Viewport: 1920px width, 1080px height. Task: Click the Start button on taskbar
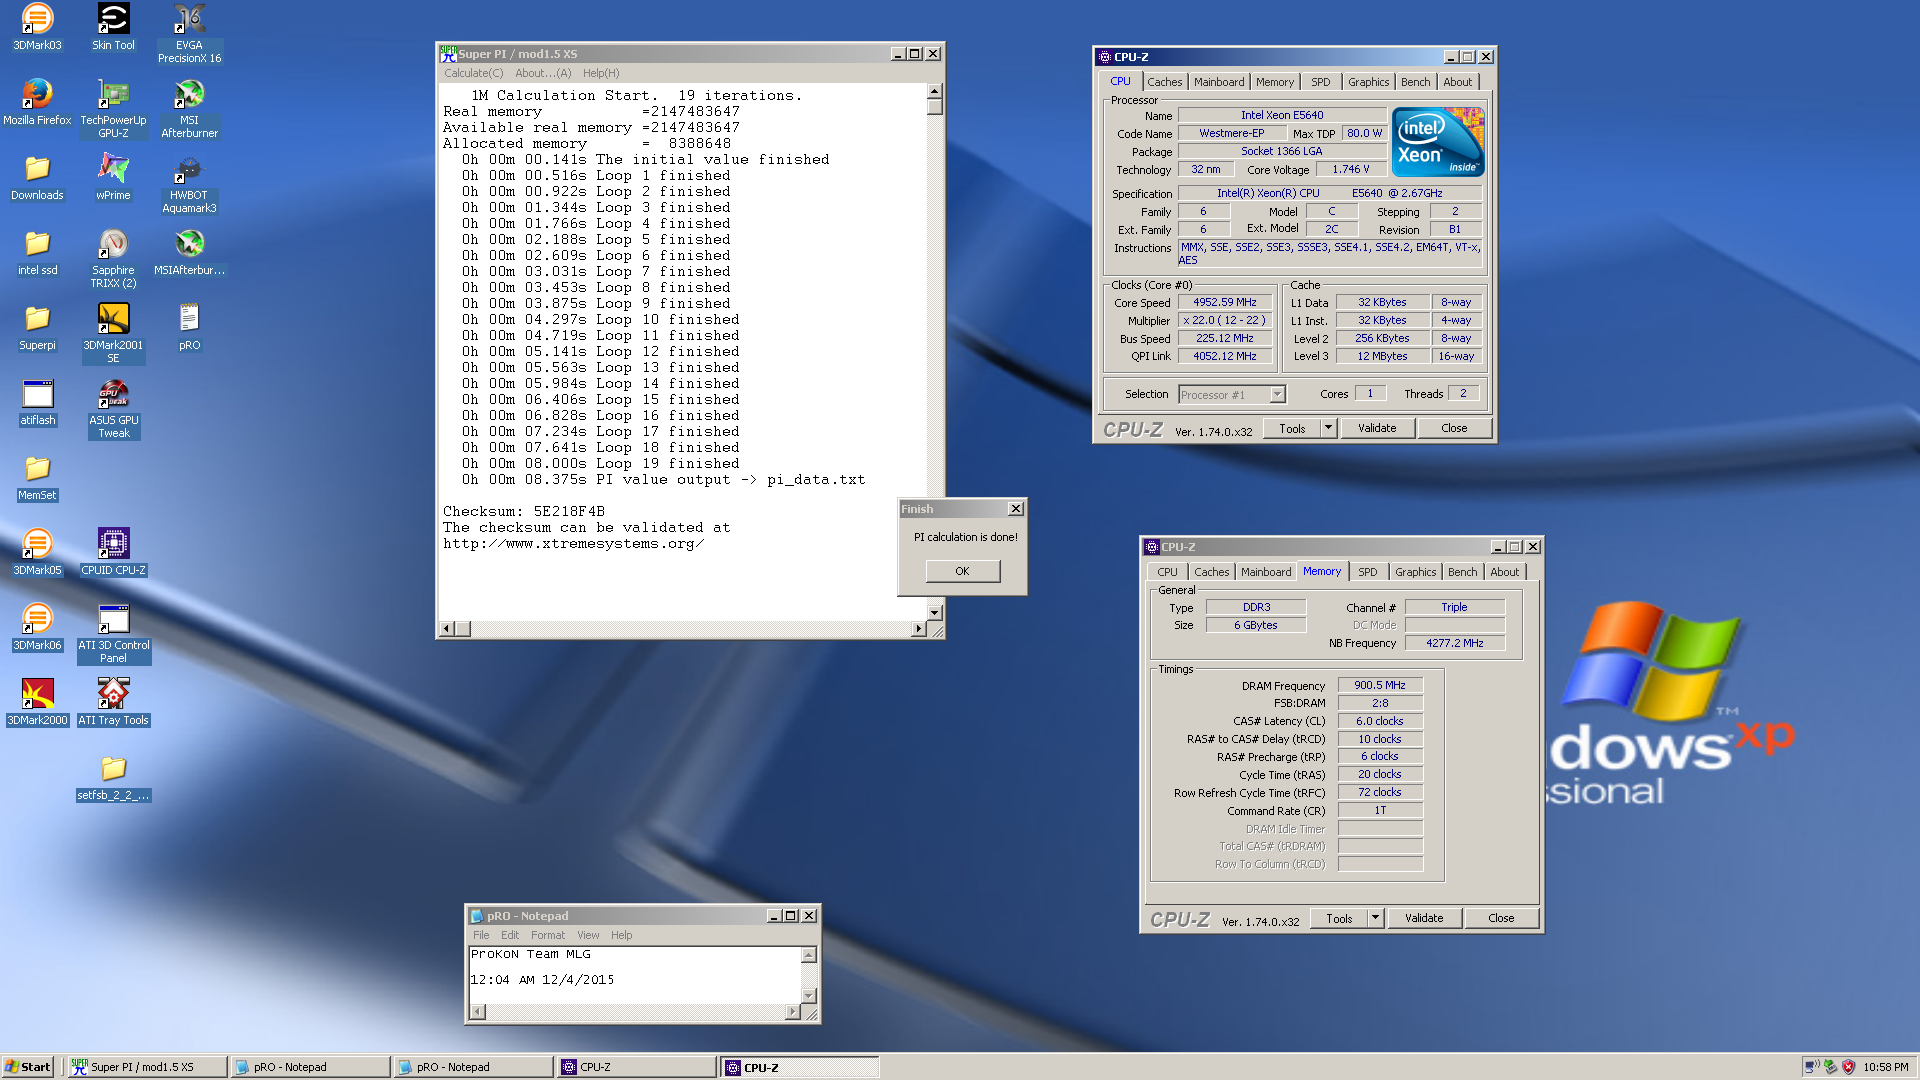(x=27, y=1067)
